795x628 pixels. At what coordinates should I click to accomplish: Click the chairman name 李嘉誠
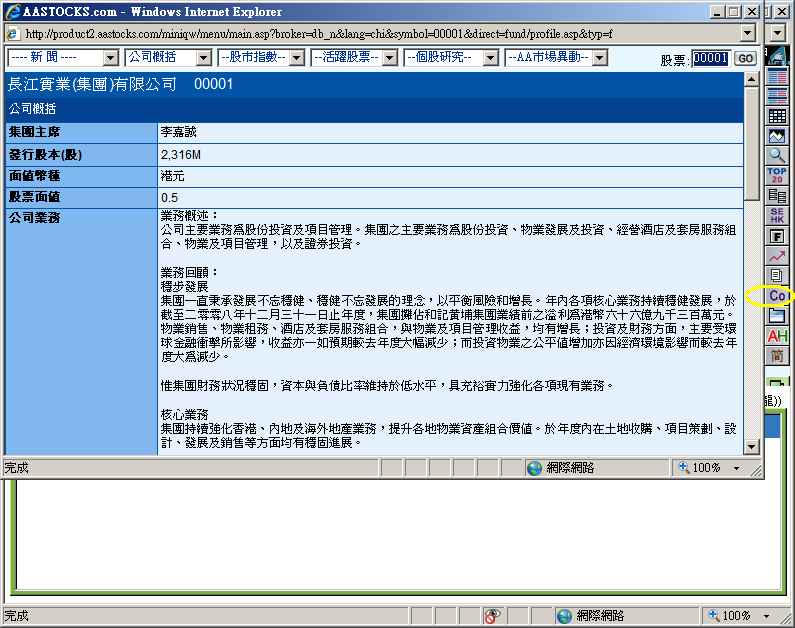coord(178,132)
